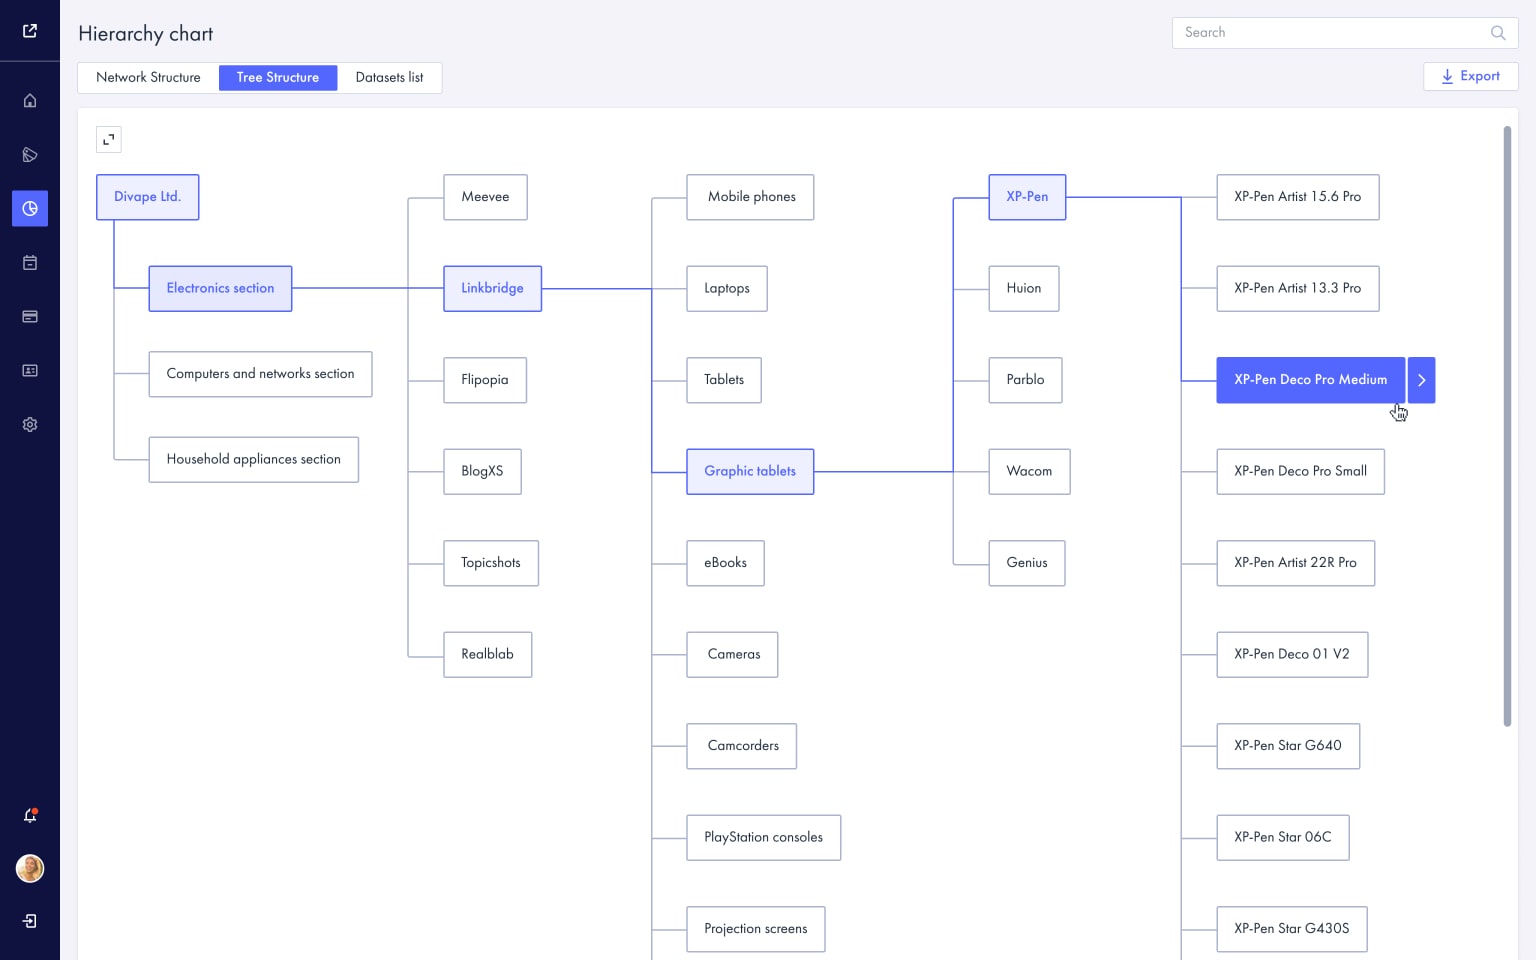Expand the XP-Pen Deco Pro Medium arrow

(x=1422, y=380)
